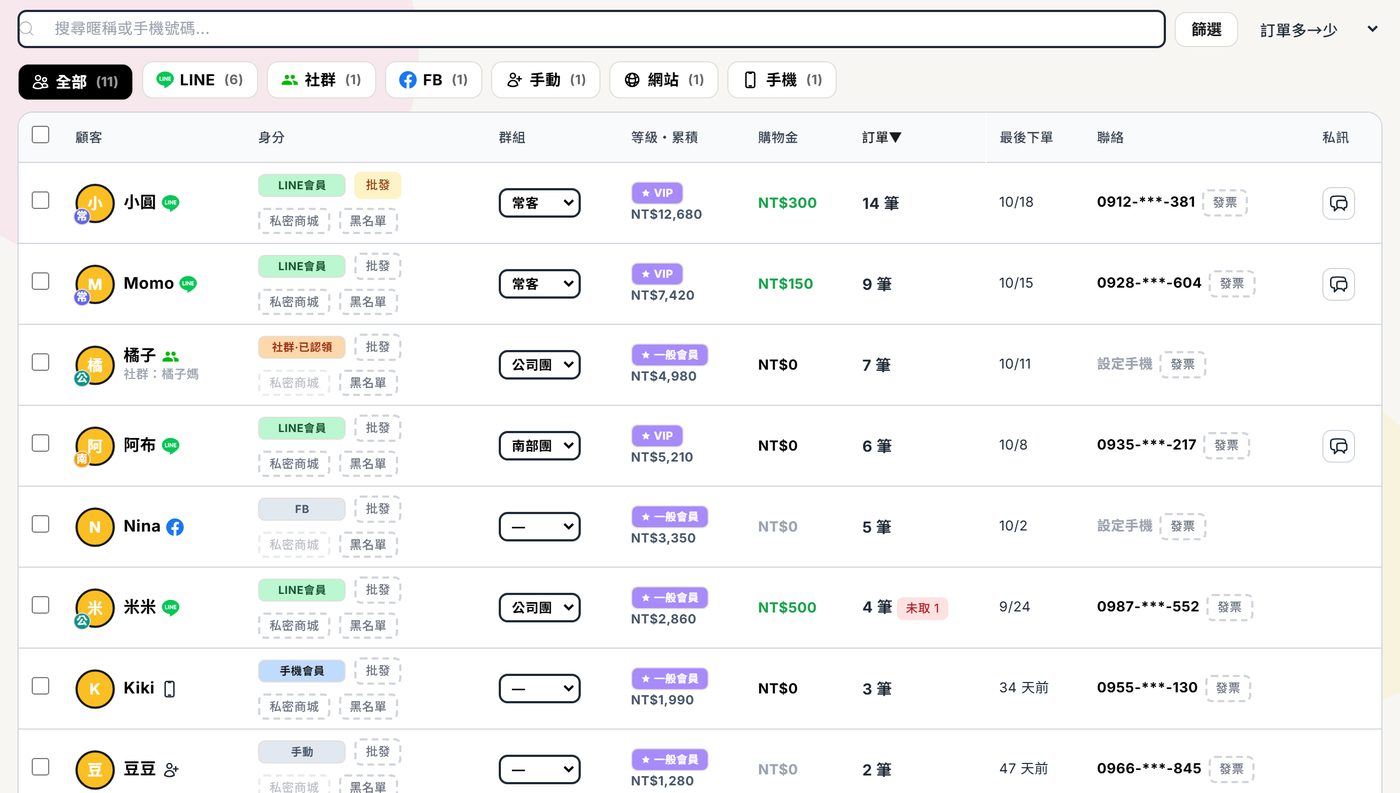Filter by FB (1) tab
The image size is (1400, 793).
[x=433, y=80]
